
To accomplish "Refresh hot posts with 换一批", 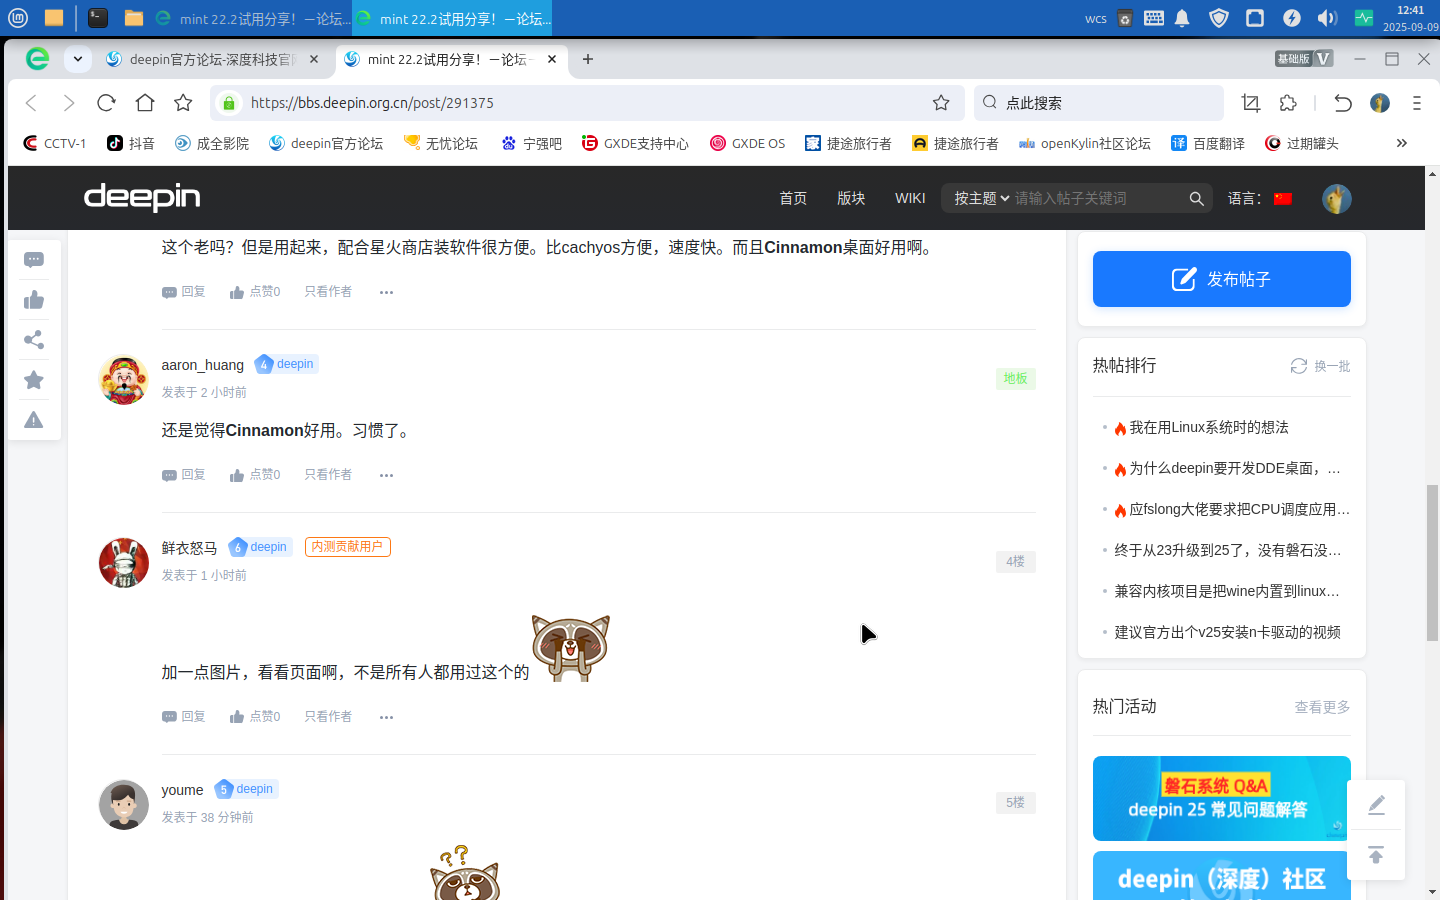I will point(1320,366).
